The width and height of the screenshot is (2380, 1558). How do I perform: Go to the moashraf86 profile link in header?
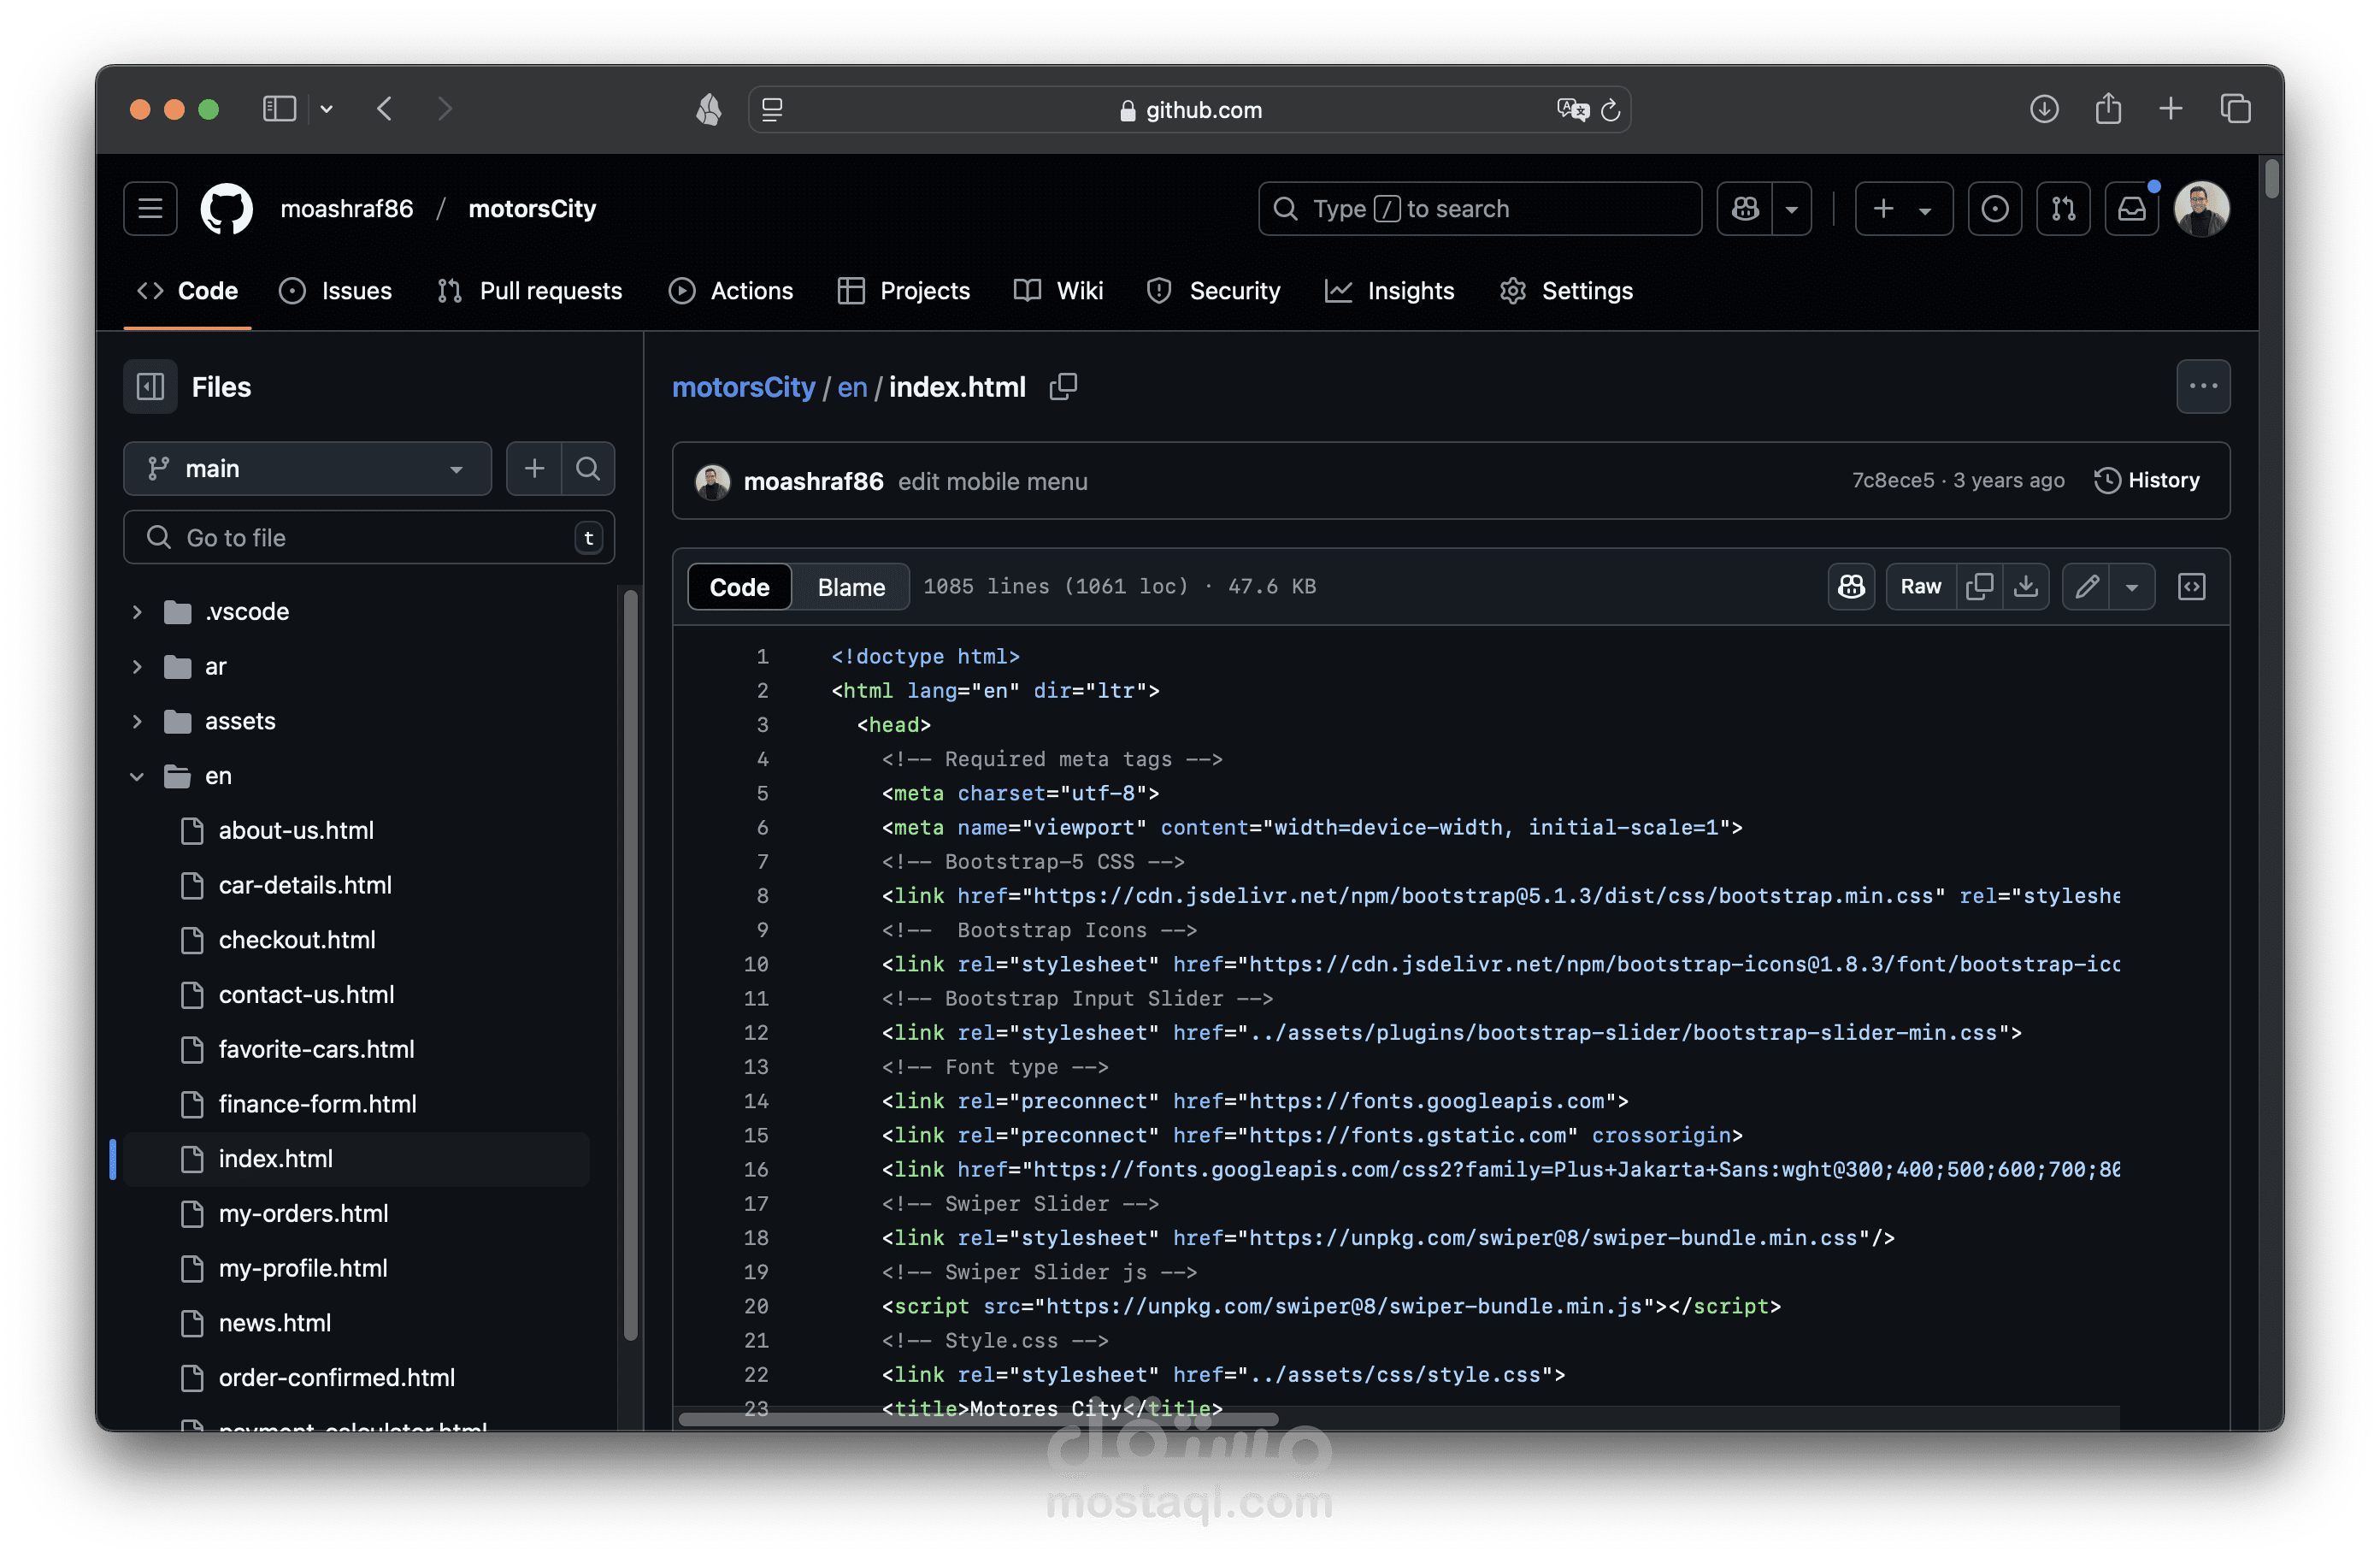346,209
